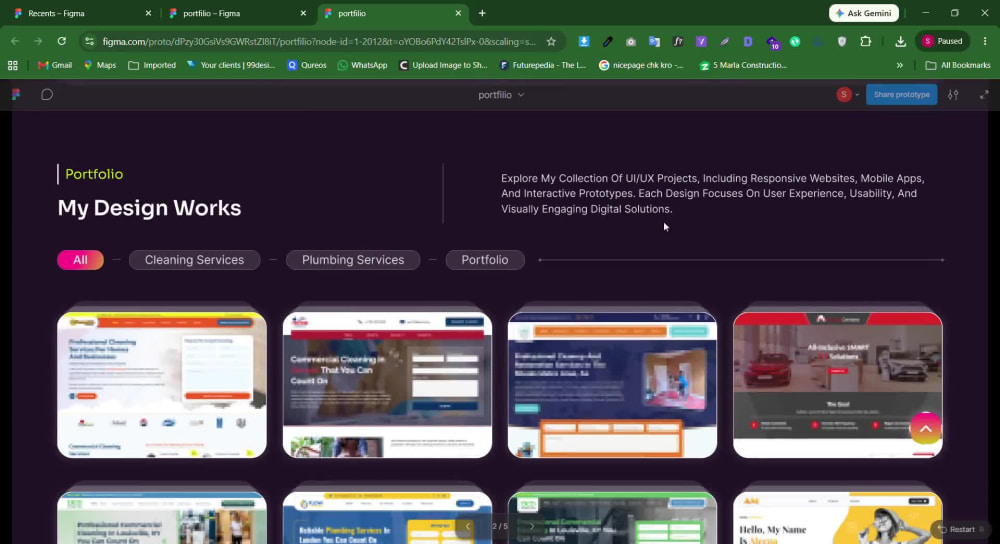Open the Qureos bookmark
Viewport: 1000px width, 544px height.
(307, 65)
